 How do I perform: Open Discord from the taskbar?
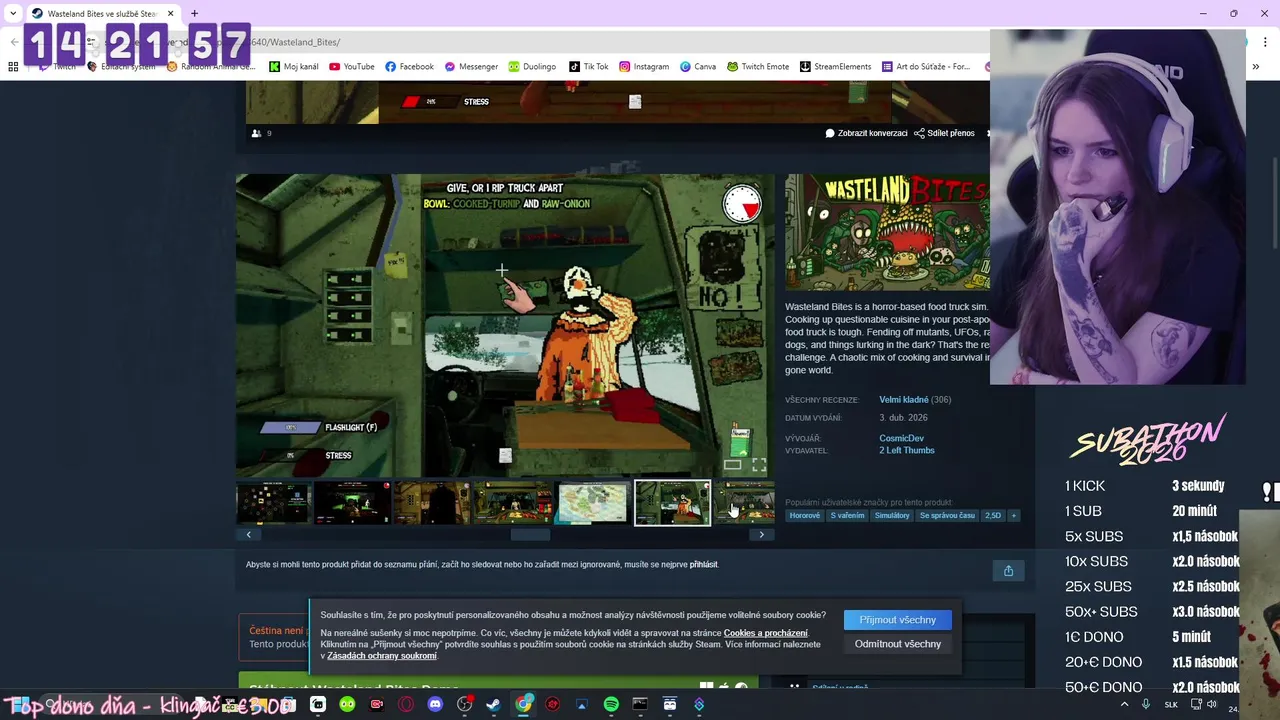(435, 705)
